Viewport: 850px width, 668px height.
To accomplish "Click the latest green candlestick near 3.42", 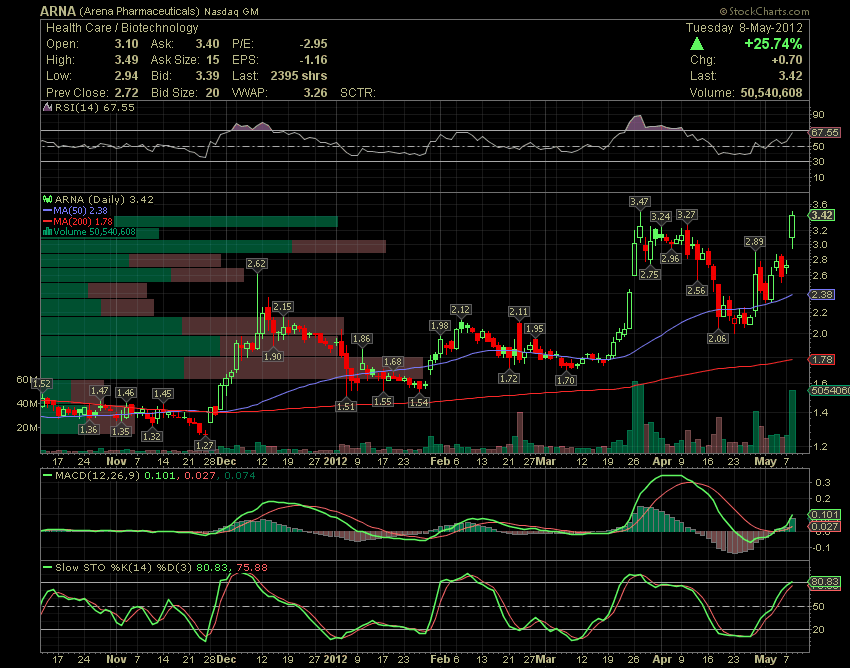I will coord(793,227).
